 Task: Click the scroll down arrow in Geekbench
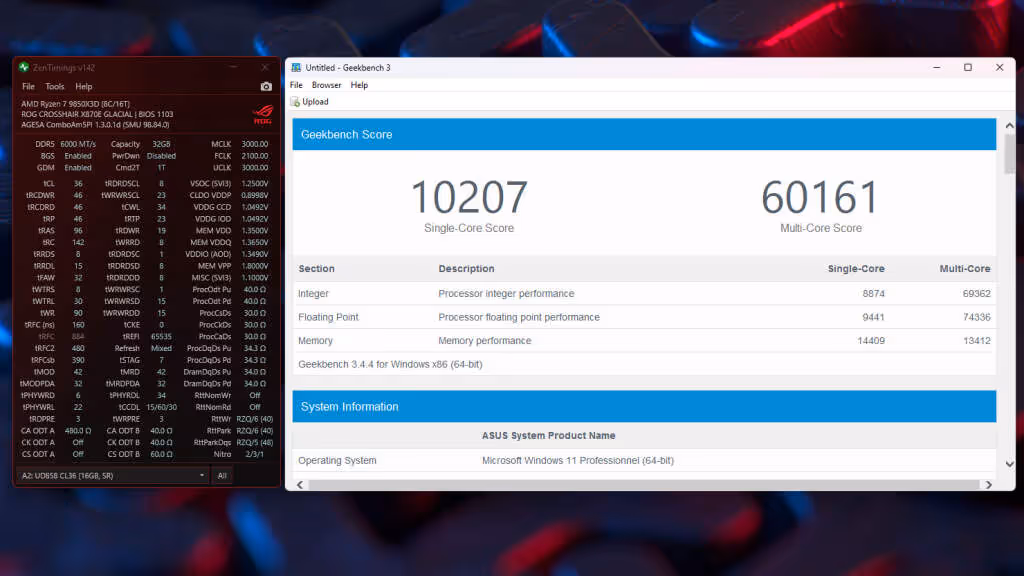click(1010, 464)
